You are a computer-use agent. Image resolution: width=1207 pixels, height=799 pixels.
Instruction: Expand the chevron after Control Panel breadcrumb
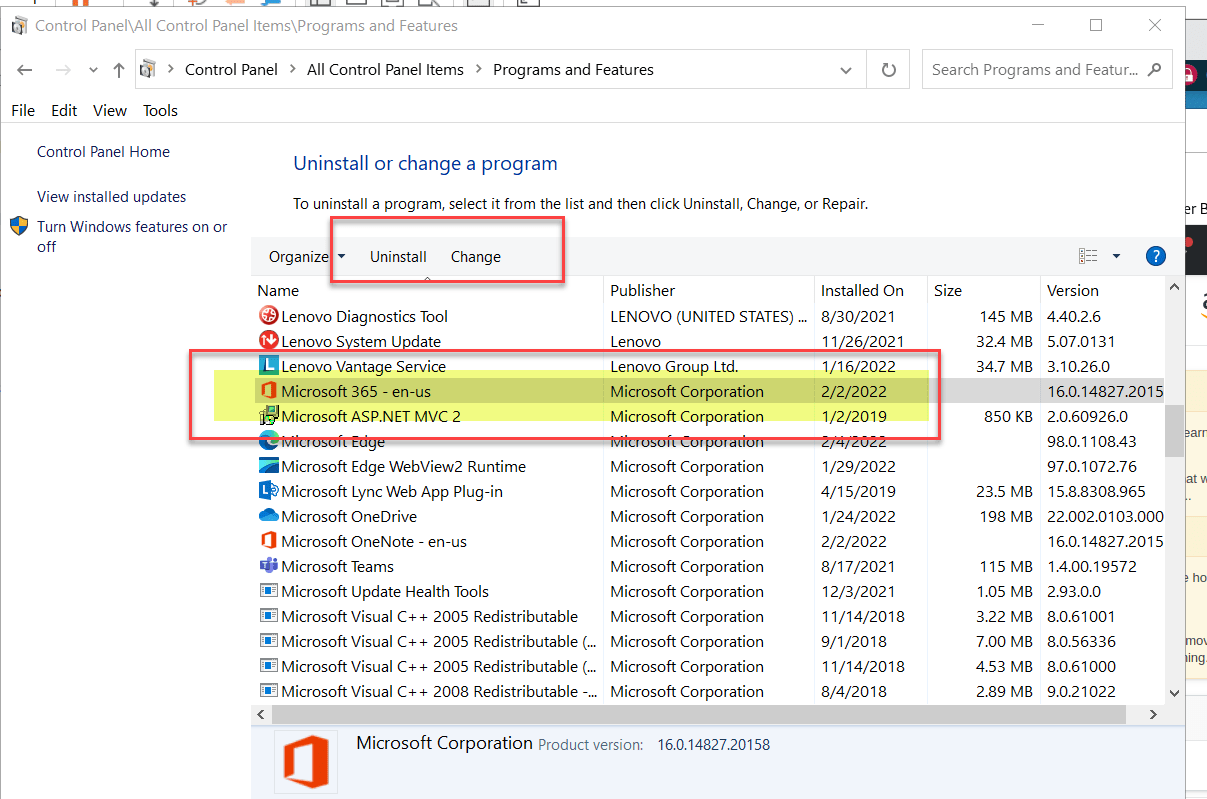pos(292,70)
